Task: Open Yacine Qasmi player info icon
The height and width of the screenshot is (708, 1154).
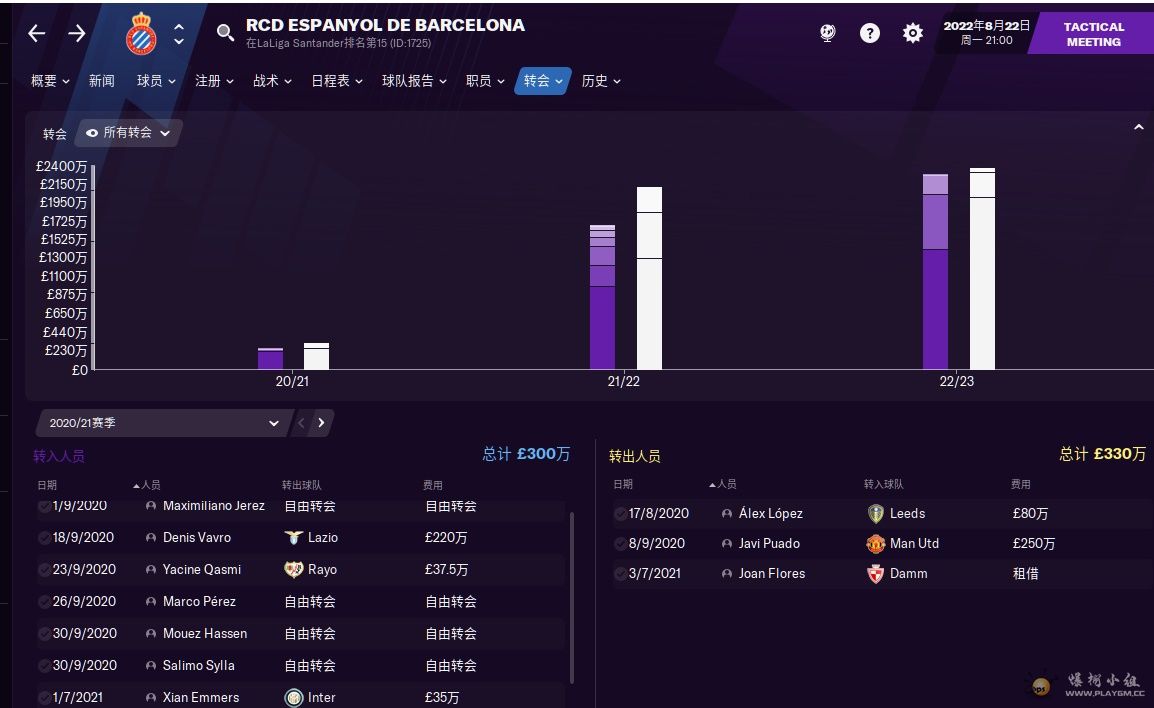Action: tap(151, 570)
